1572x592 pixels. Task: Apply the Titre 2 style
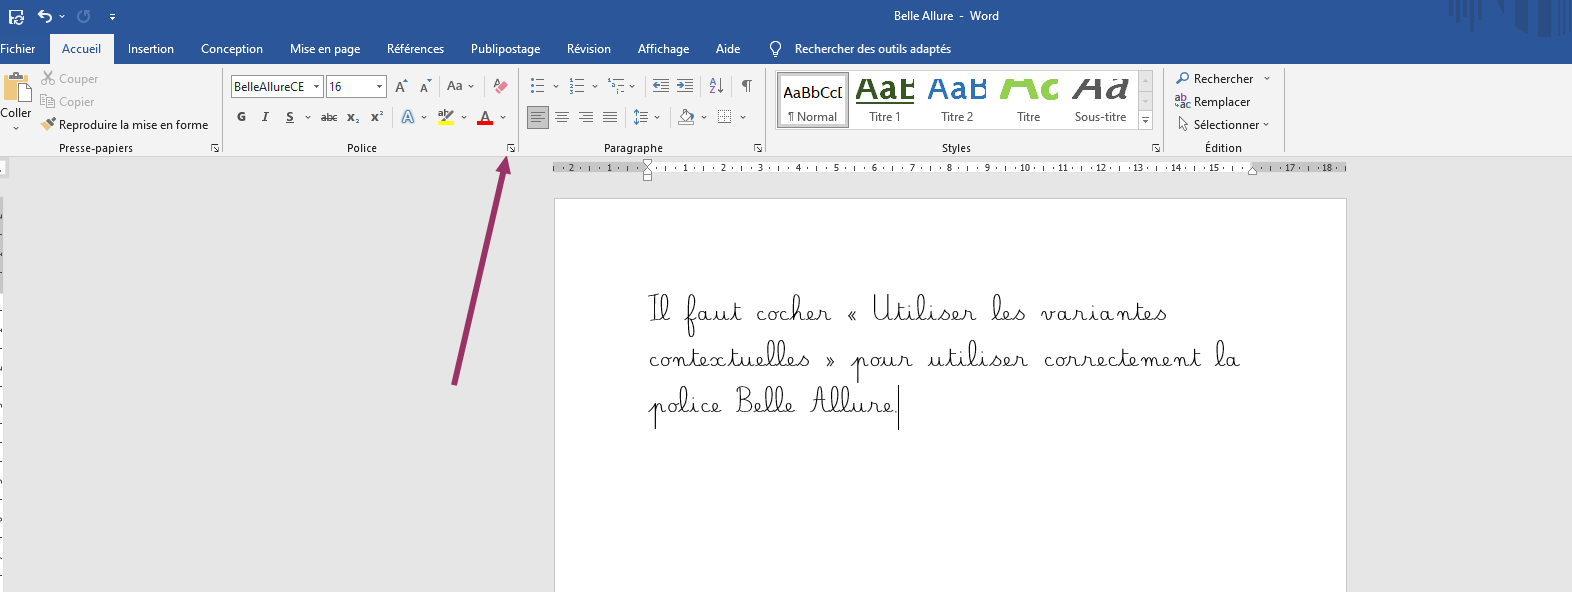click(x=957, y=100)
